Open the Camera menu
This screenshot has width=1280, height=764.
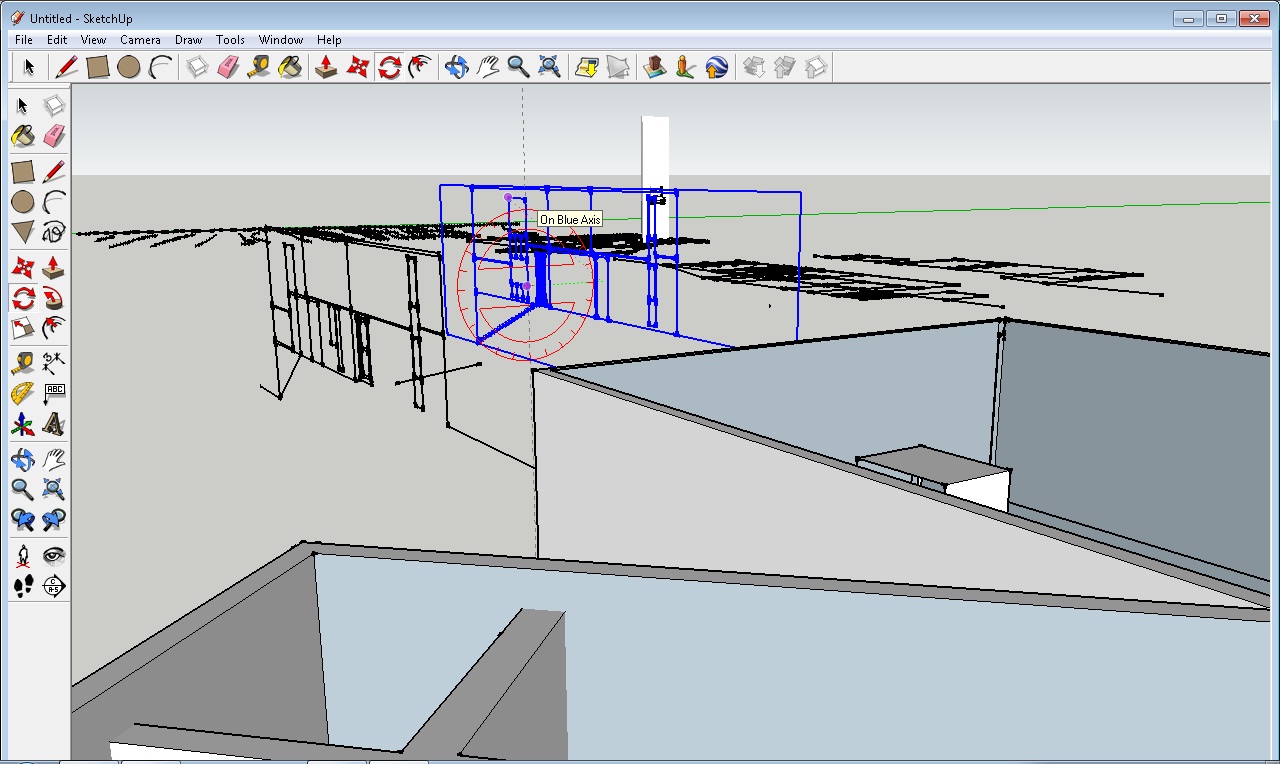tap(140, 40)
